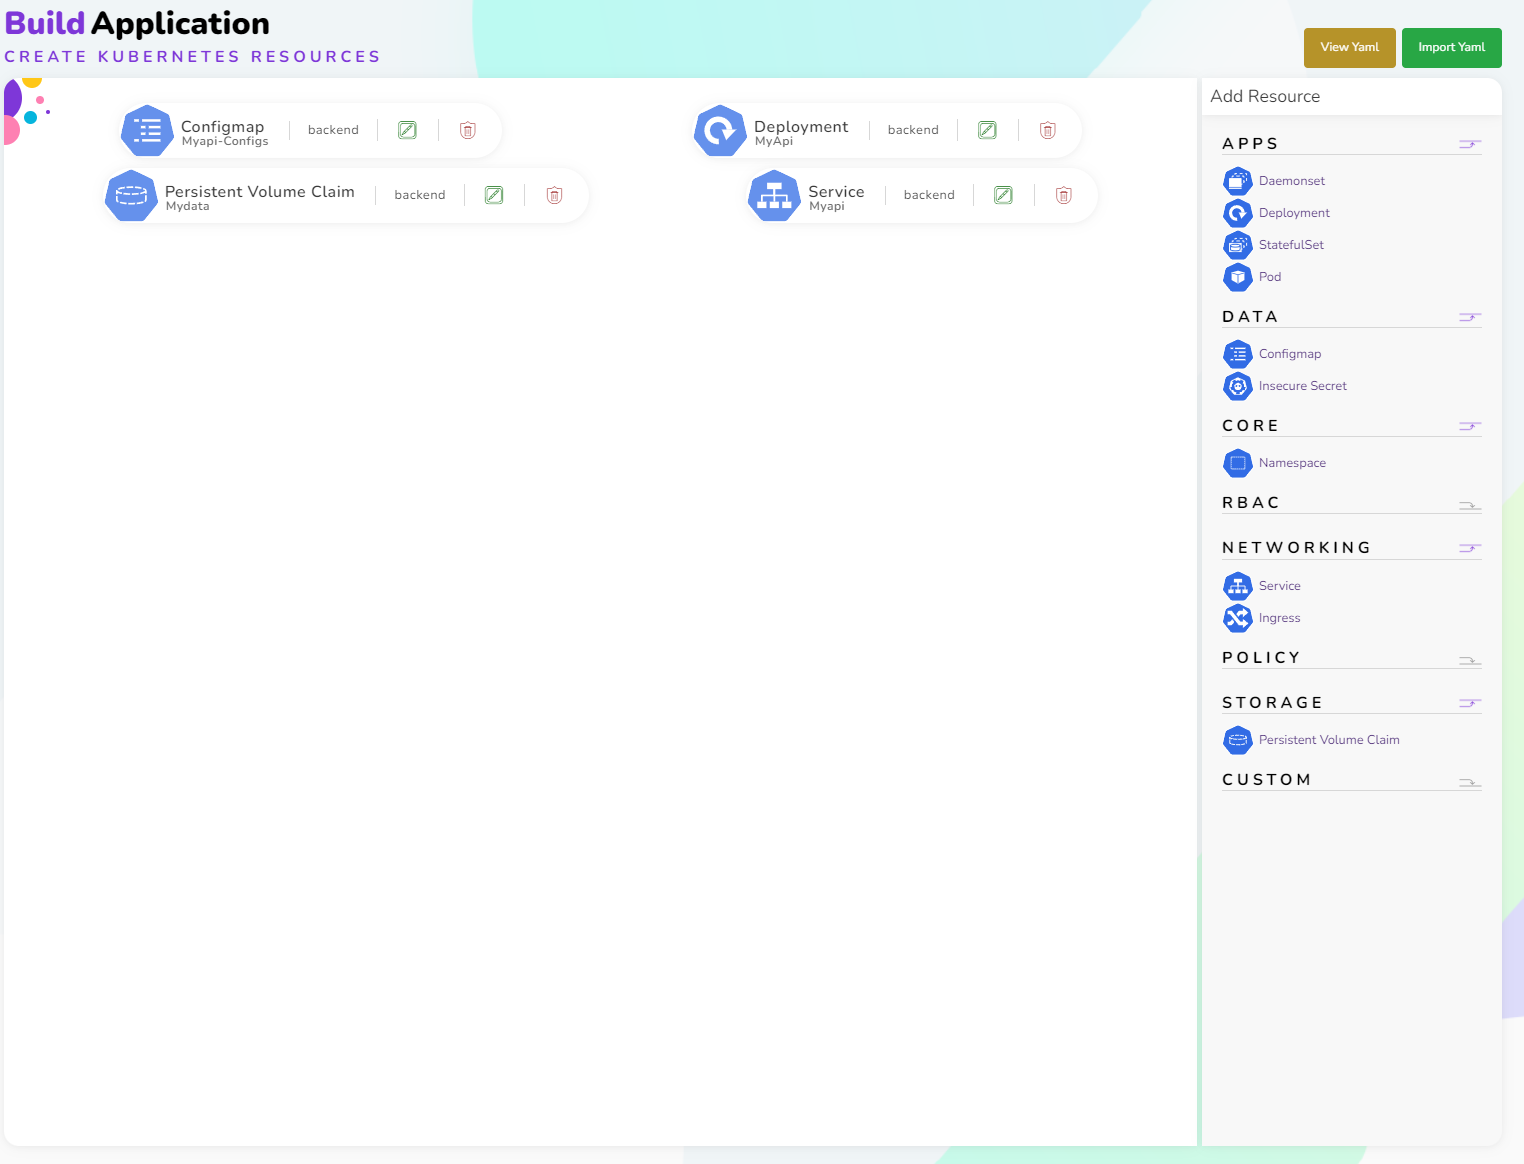Click the Configmap Myapi-Configs resource icon
Viewport: 1524px width, 1164px height.
(x=147, y=131)
